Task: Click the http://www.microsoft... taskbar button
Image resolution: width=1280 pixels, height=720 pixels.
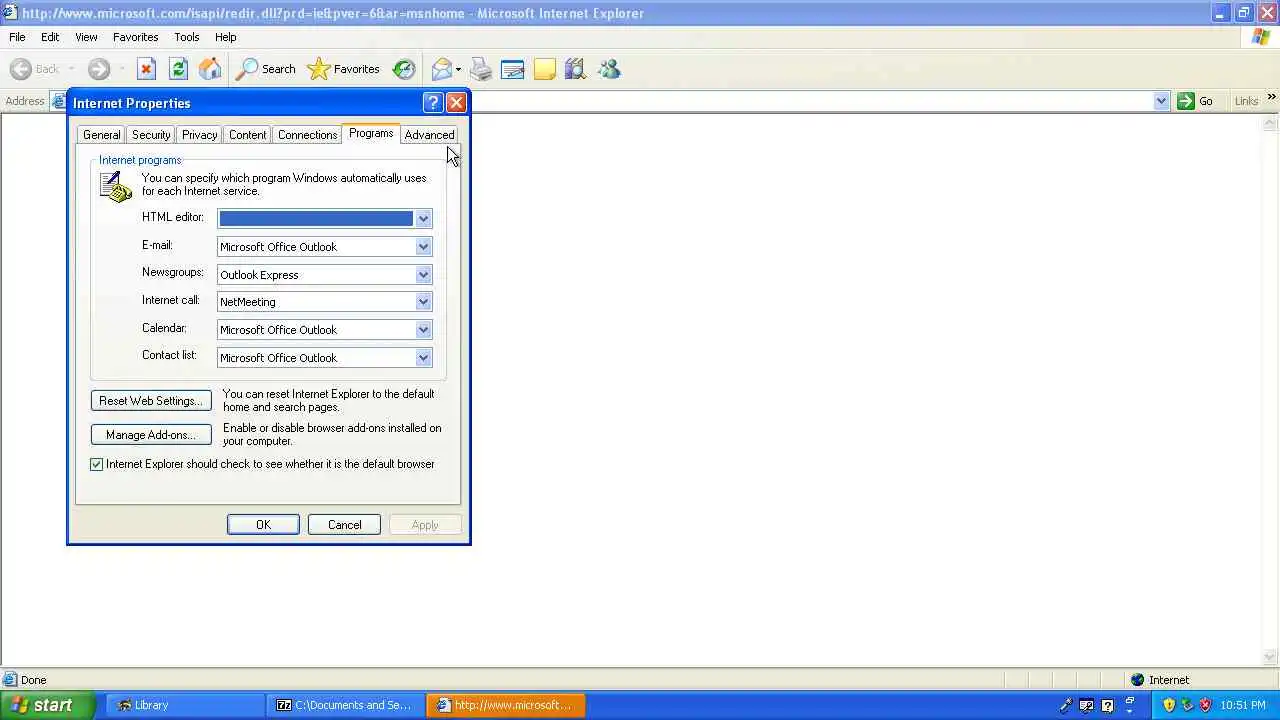Action: point(506,705)
